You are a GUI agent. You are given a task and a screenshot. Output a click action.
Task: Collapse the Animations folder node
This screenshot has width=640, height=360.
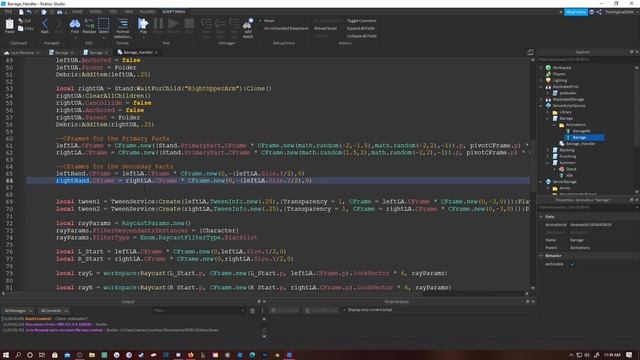click(x=555, y=124)
